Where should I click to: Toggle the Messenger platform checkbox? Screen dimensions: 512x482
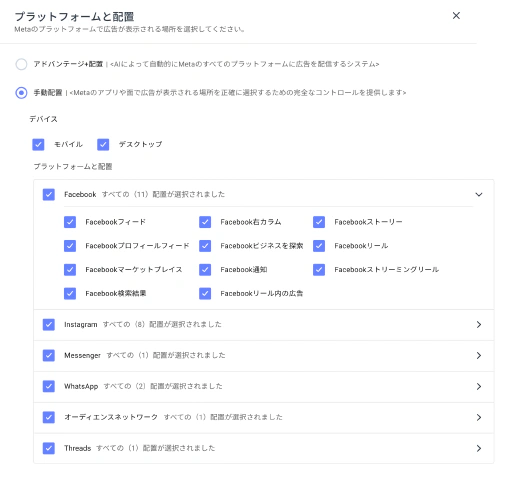tap(49, 356)
